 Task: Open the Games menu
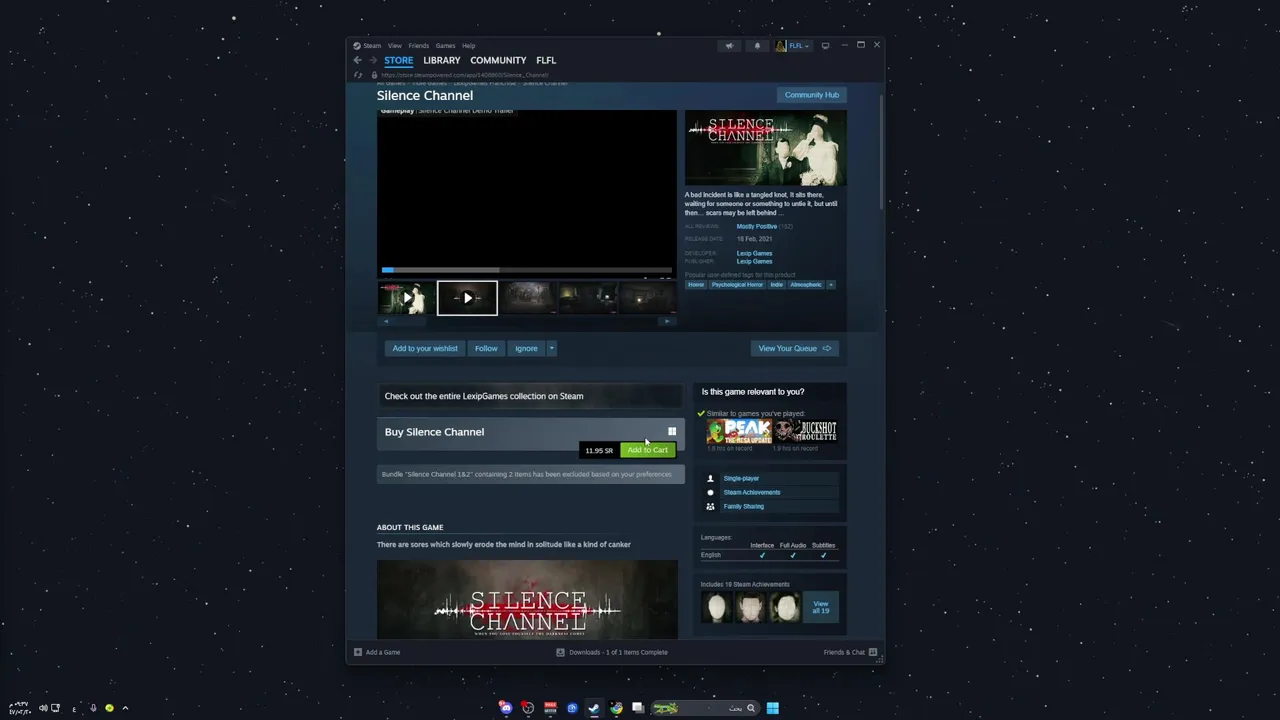(x=445, y=45)
